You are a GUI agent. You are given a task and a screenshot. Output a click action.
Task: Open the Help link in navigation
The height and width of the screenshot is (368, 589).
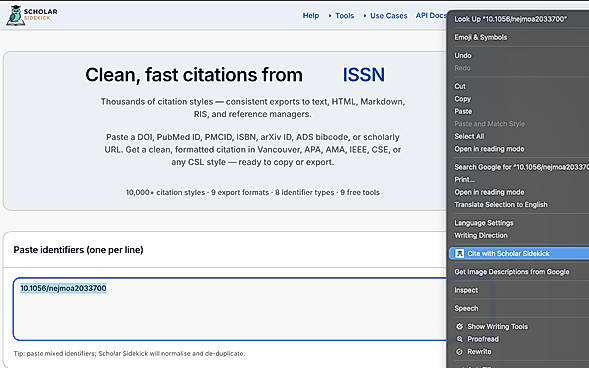[x=311, y=15]
